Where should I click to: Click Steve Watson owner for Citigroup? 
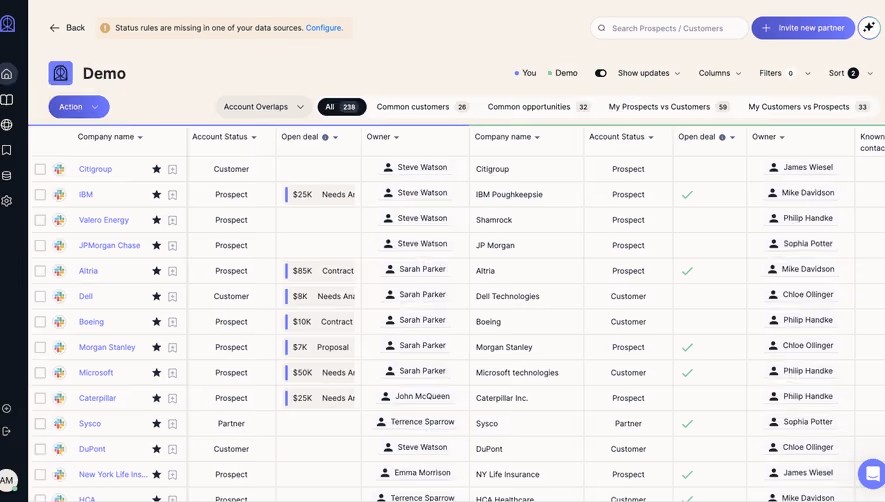click(x=415, y=167)
